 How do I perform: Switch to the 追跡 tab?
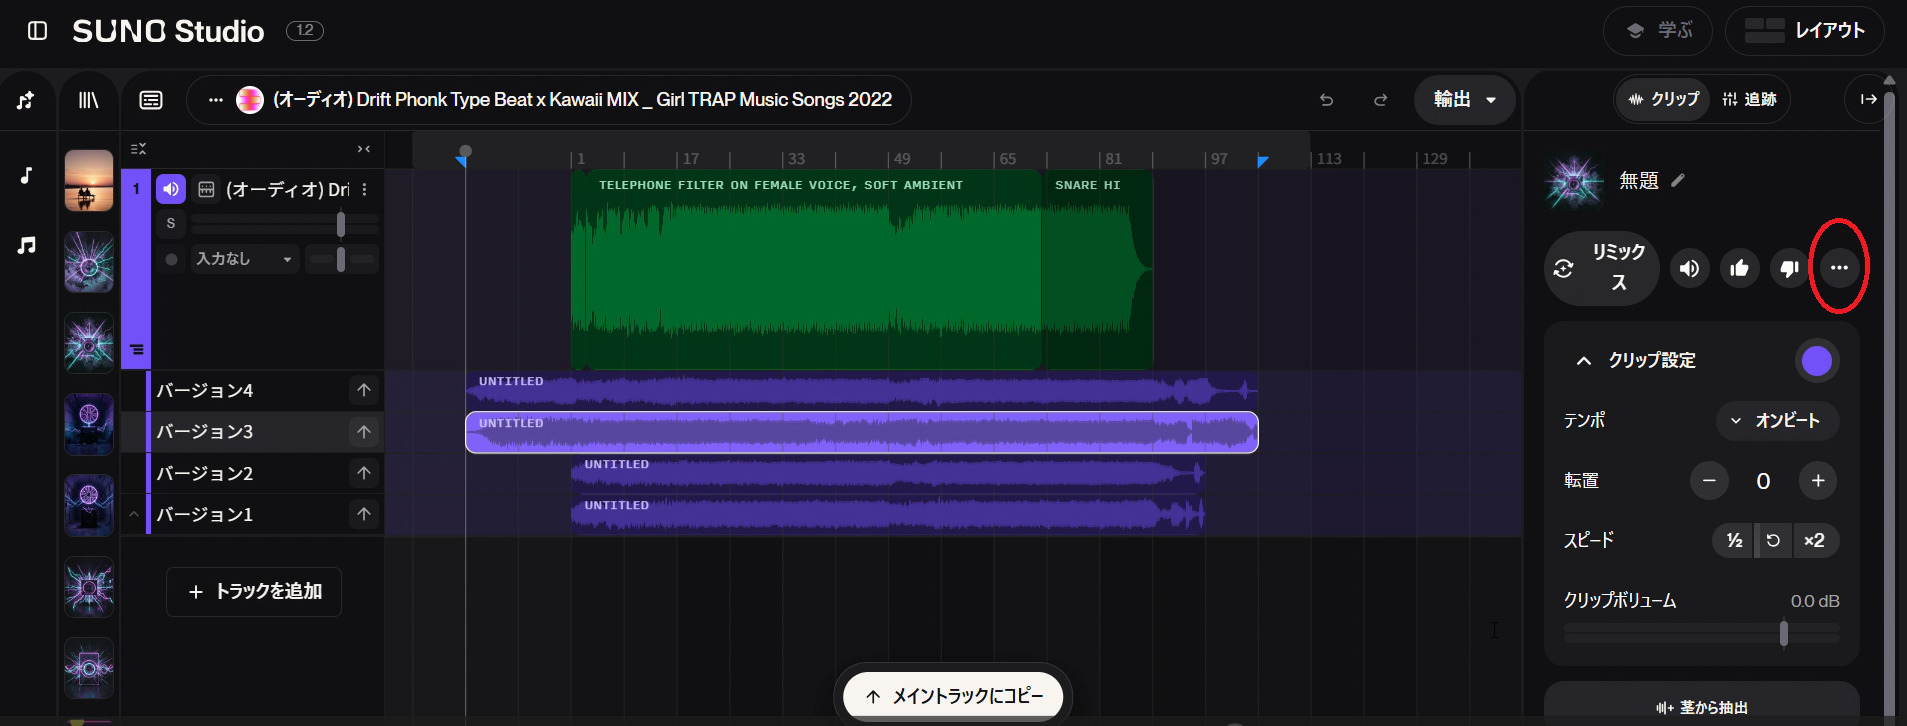click(x=1749, y=99)
